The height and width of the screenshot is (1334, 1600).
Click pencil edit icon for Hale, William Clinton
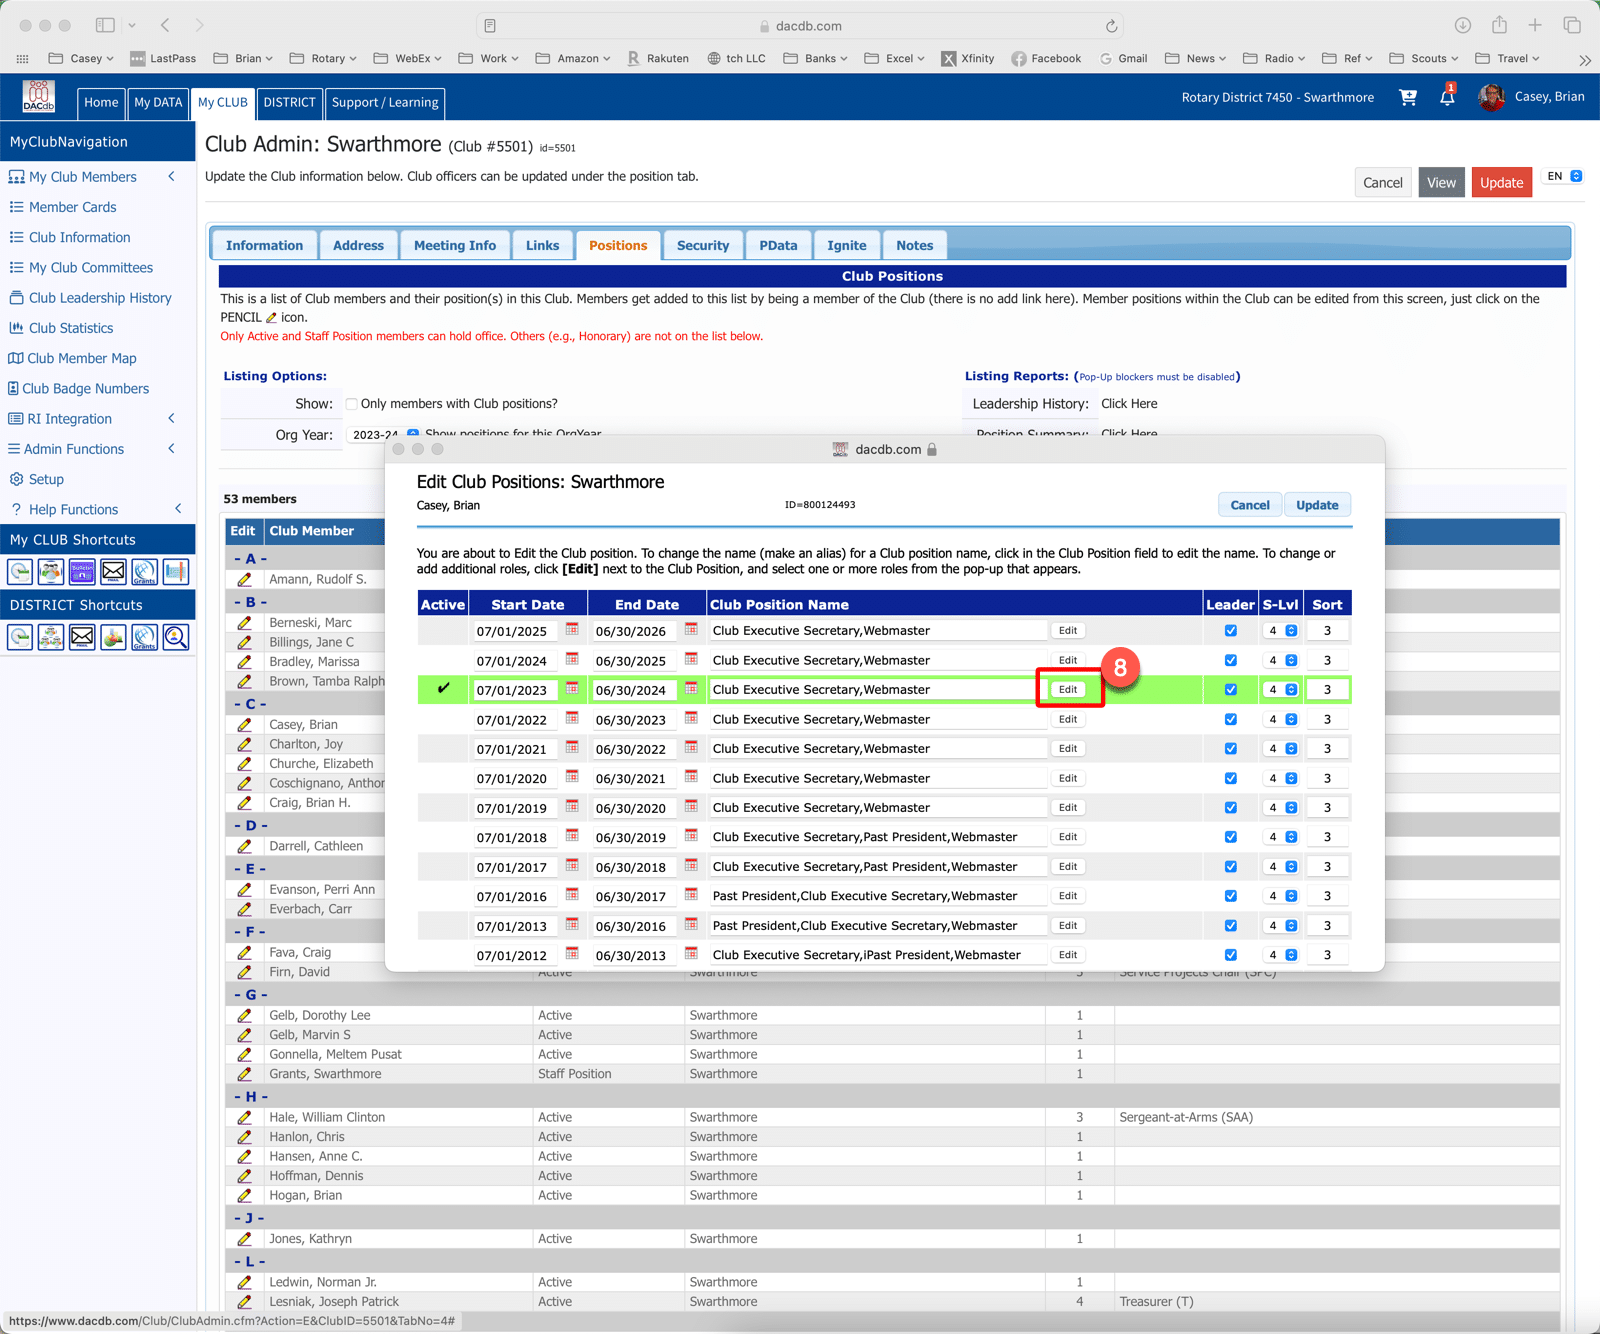[x=244, y=1117]
